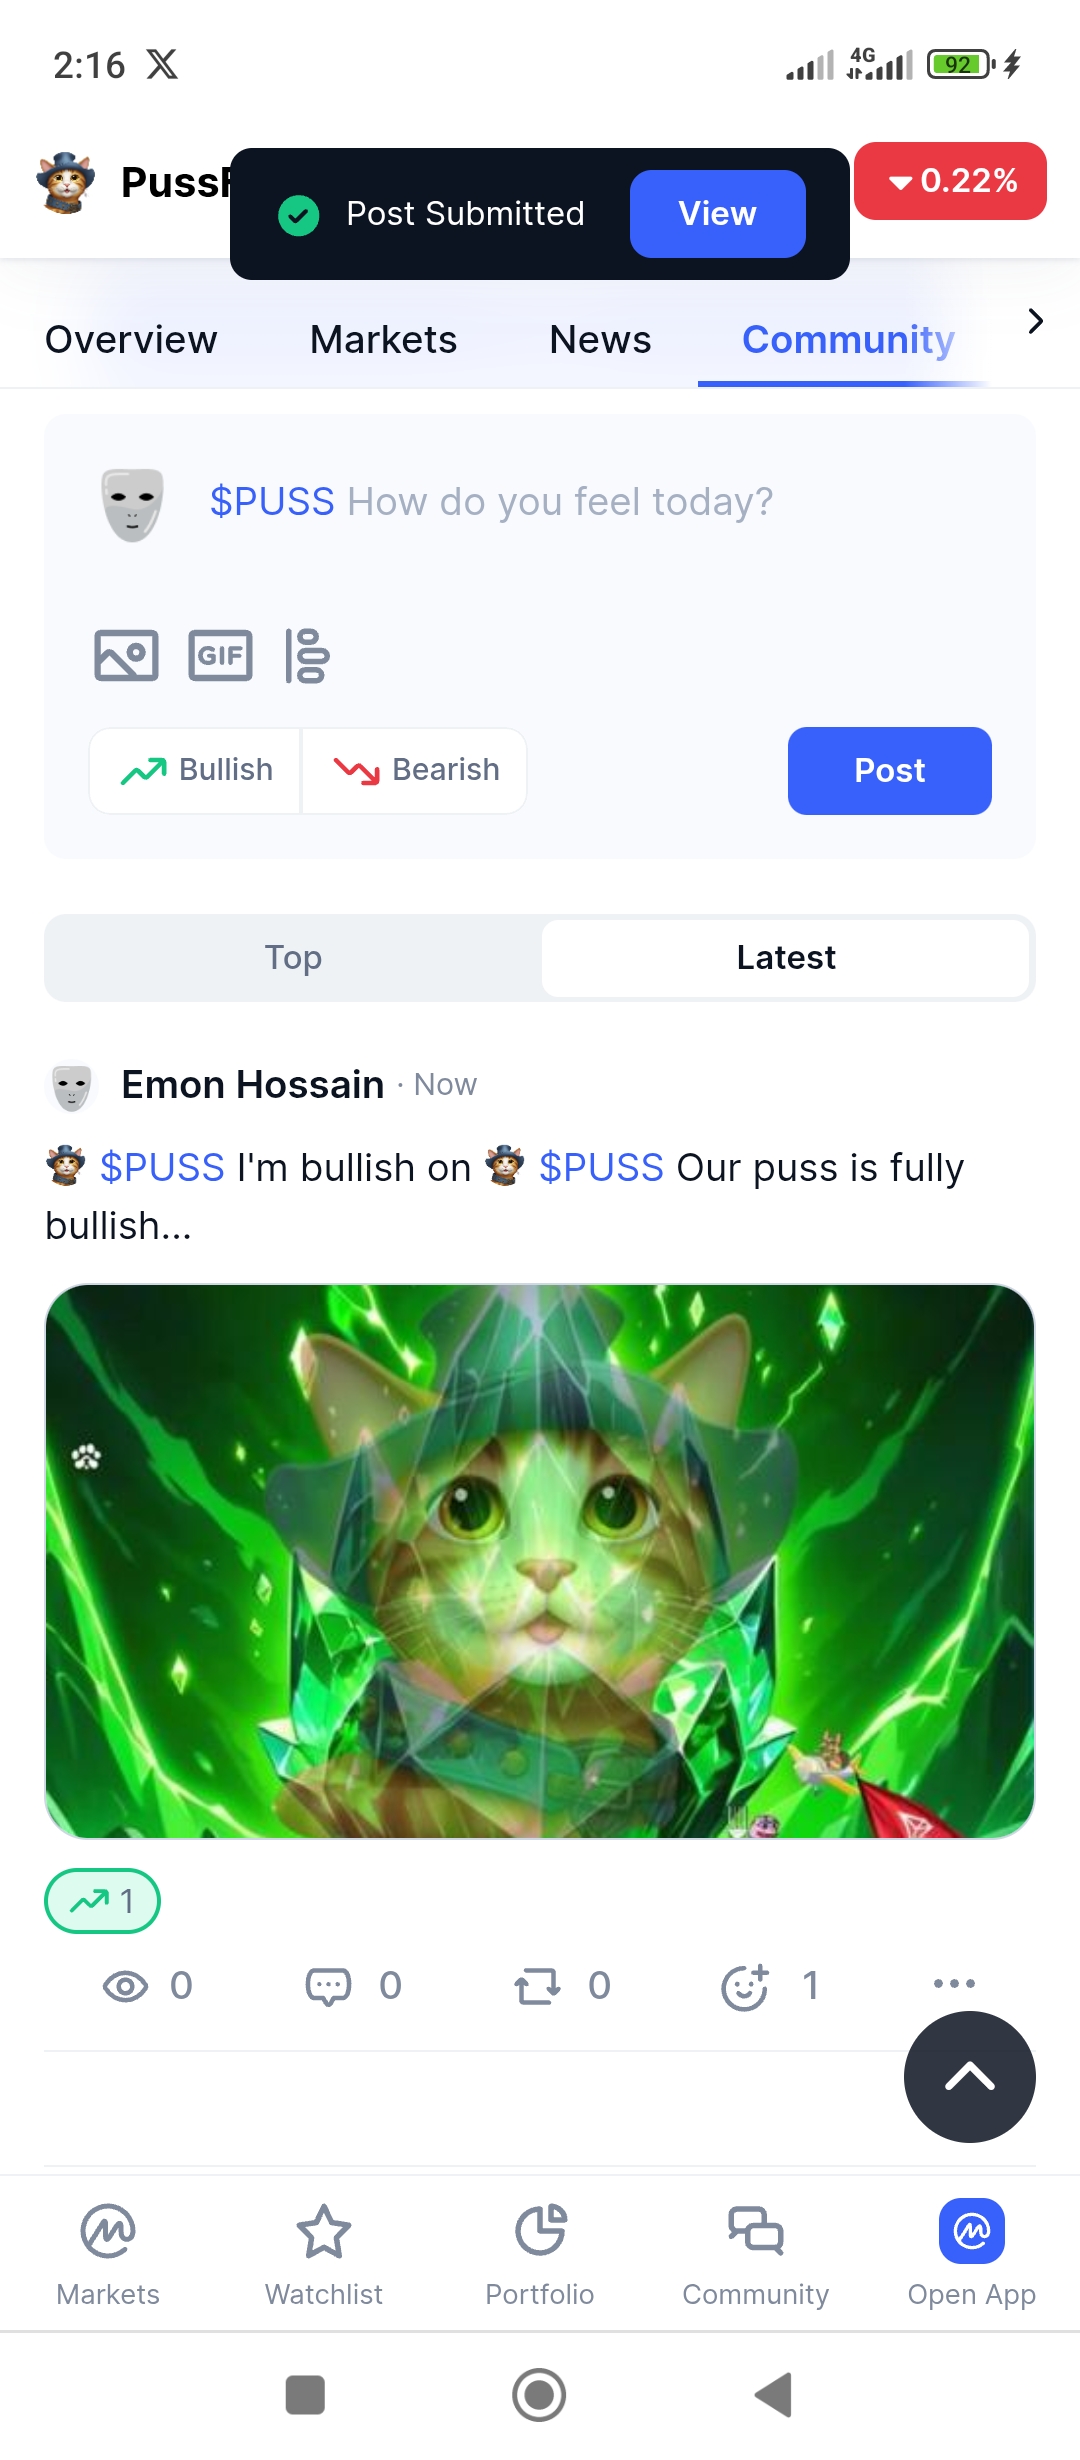Attach an image using the picture icon
The image size is (1080, 2460).
pos(126,655)
